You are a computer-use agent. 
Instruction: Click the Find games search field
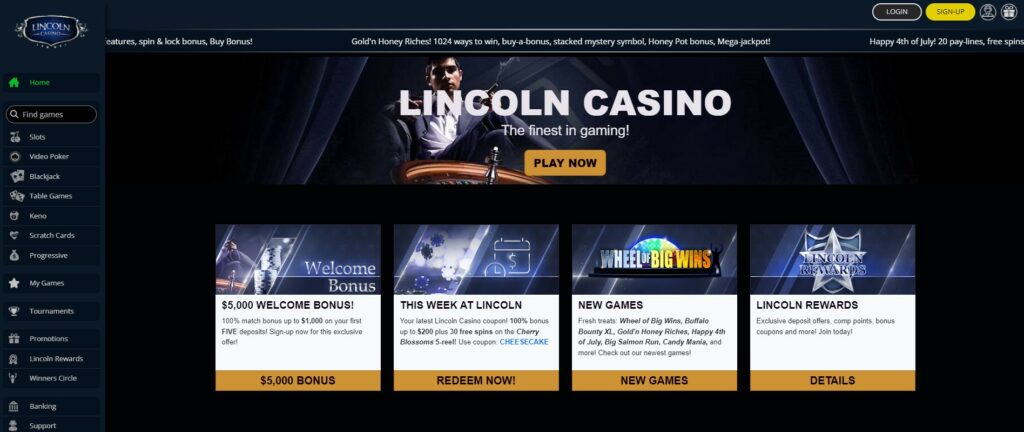point(52,114)
